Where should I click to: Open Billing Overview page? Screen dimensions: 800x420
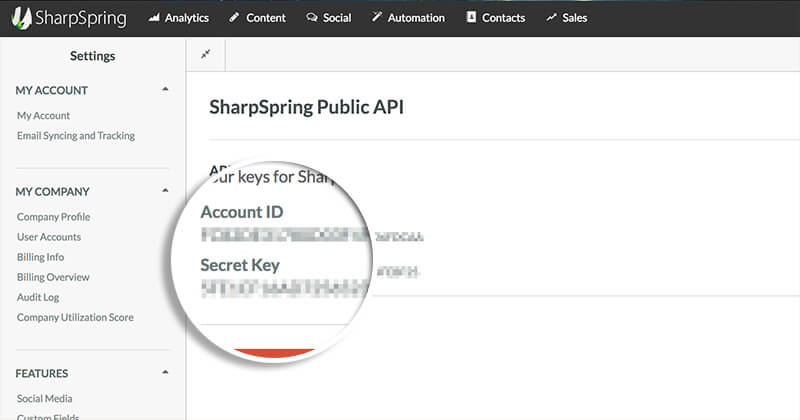(53, 277)
